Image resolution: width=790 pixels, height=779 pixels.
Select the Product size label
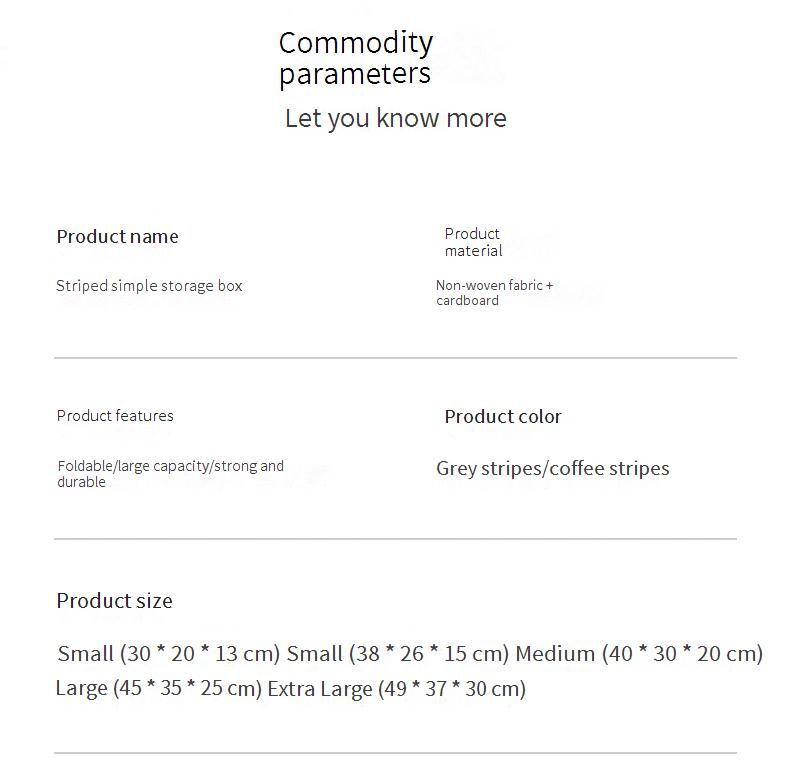(114, 601)
